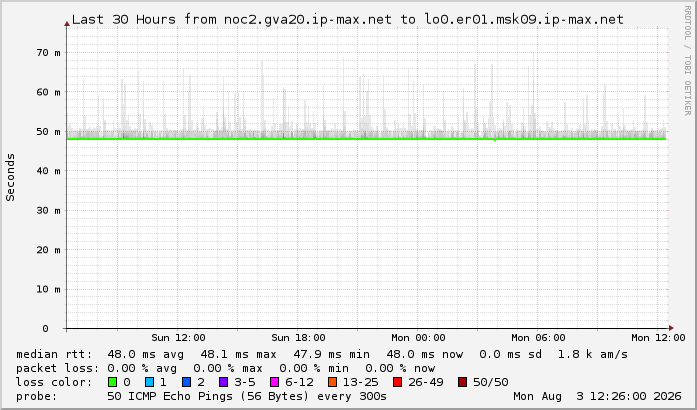
Task: Click the orange loss swatch for 13-25
Action: [x=332, y=382]
